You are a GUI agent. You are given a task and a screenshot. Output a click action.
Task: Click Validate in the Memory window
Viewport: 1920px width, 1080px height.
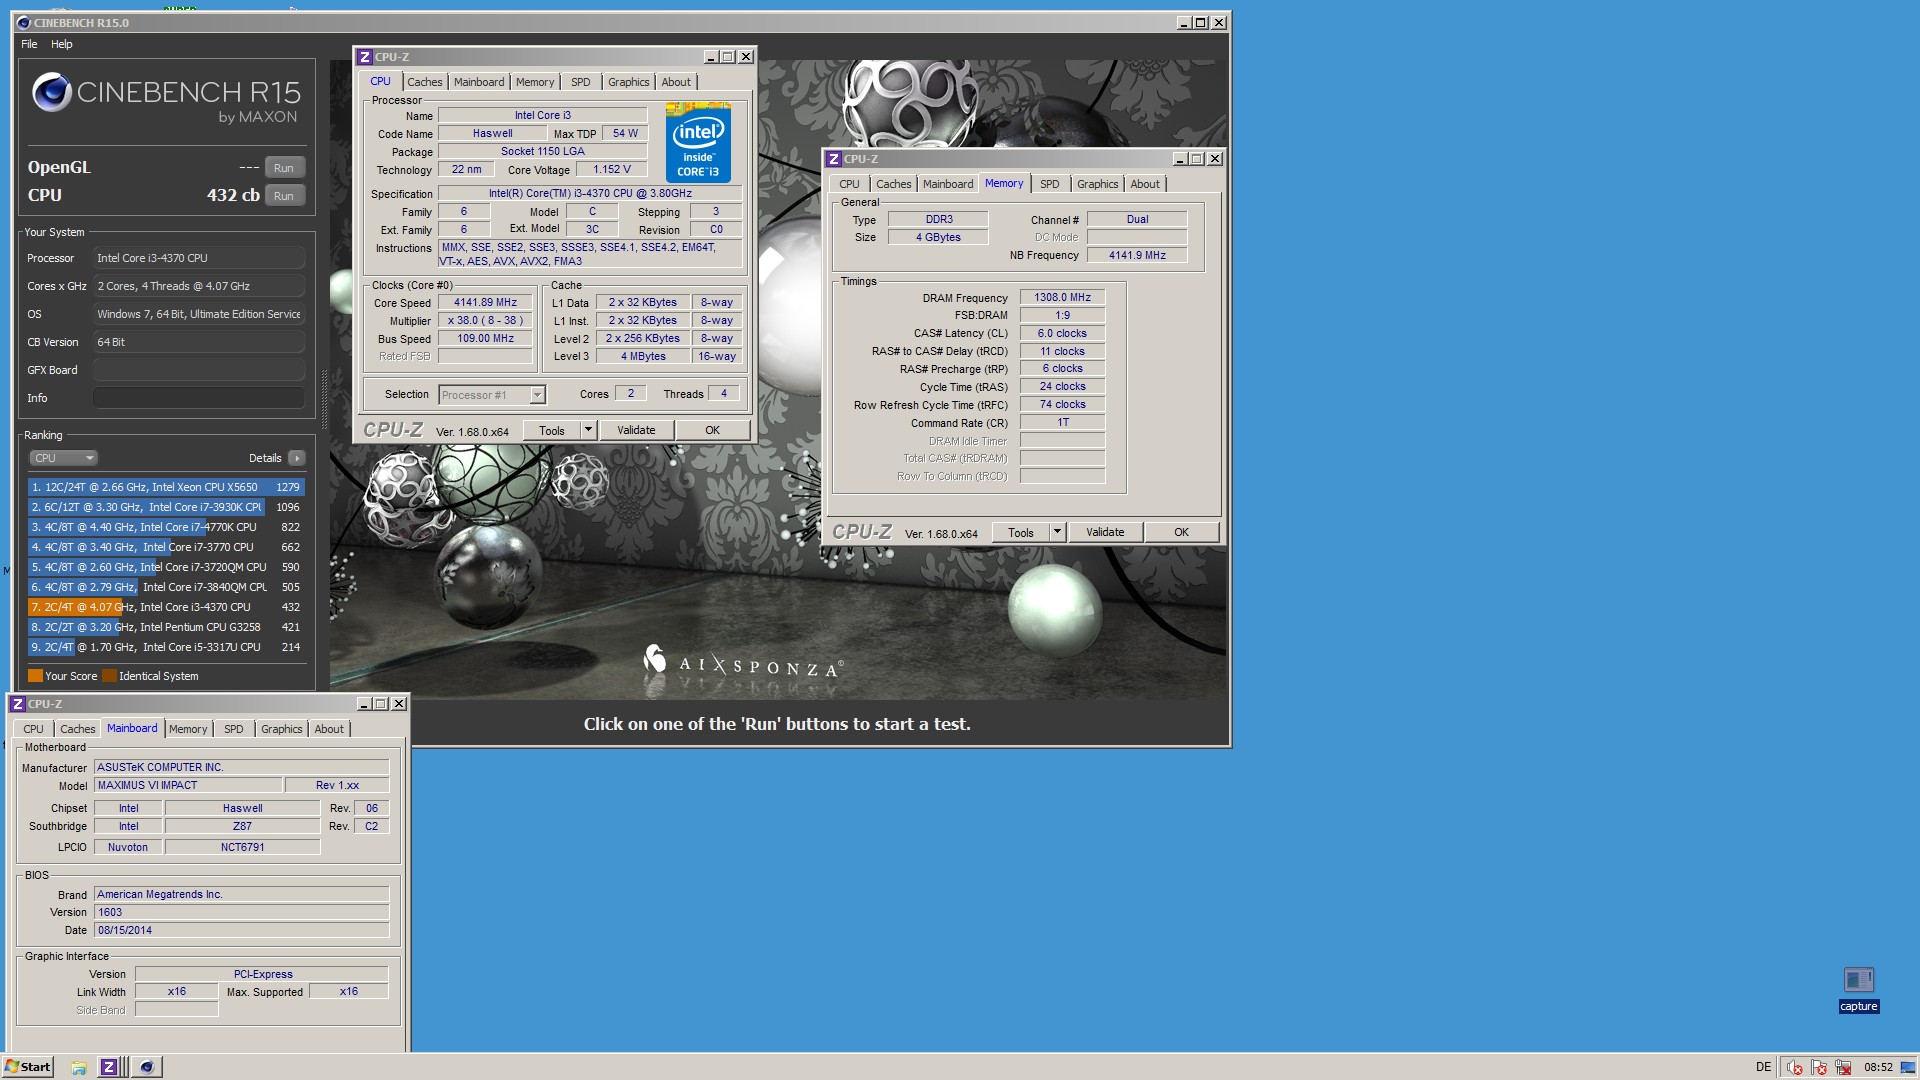coord(1105,532)
